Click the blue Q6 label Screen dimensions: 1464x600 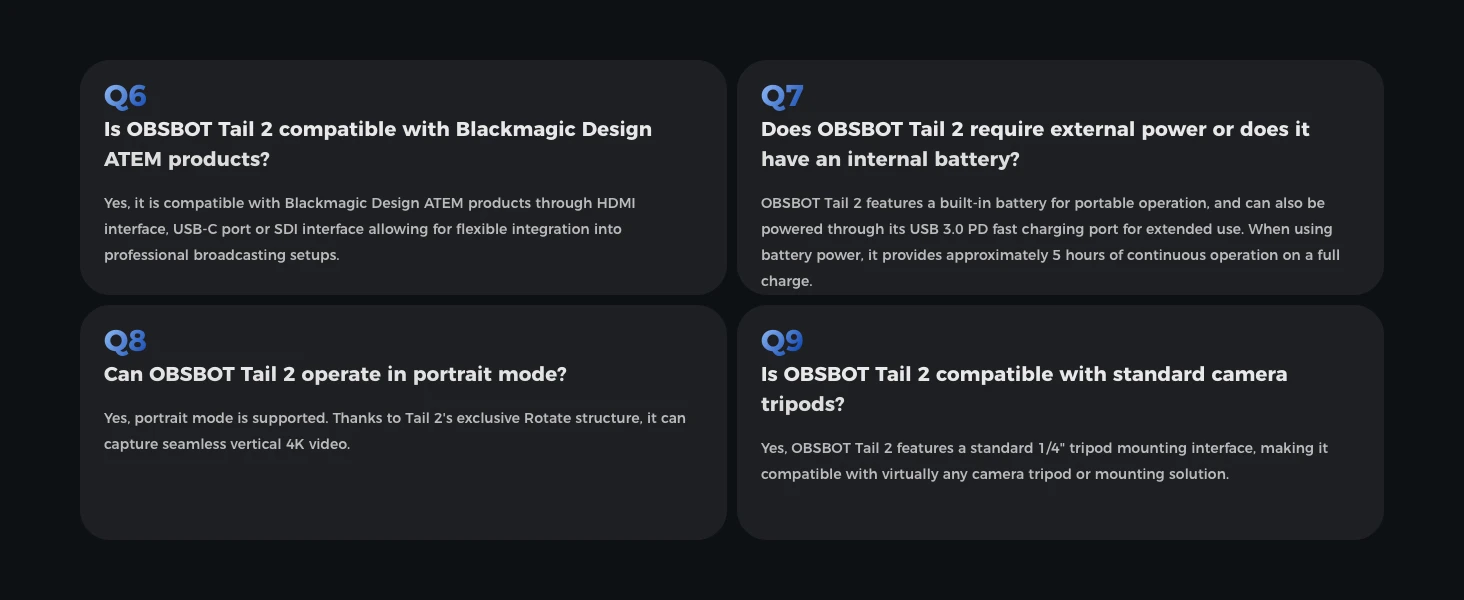point(125,96)
